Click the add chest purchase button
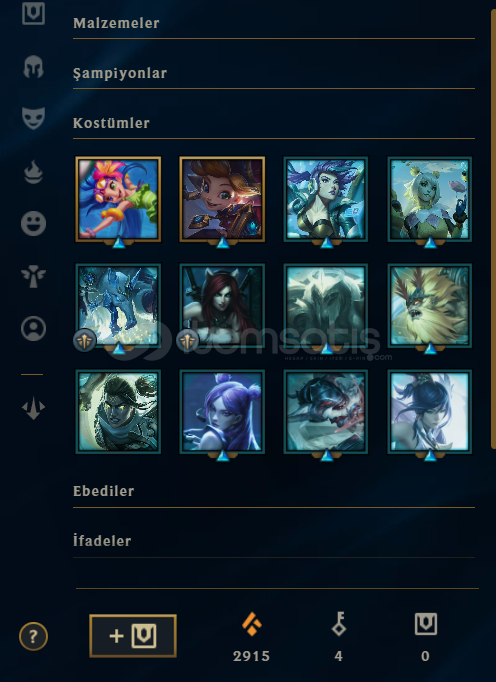Viewport: 496px width, 682px height. click(133, 636)
